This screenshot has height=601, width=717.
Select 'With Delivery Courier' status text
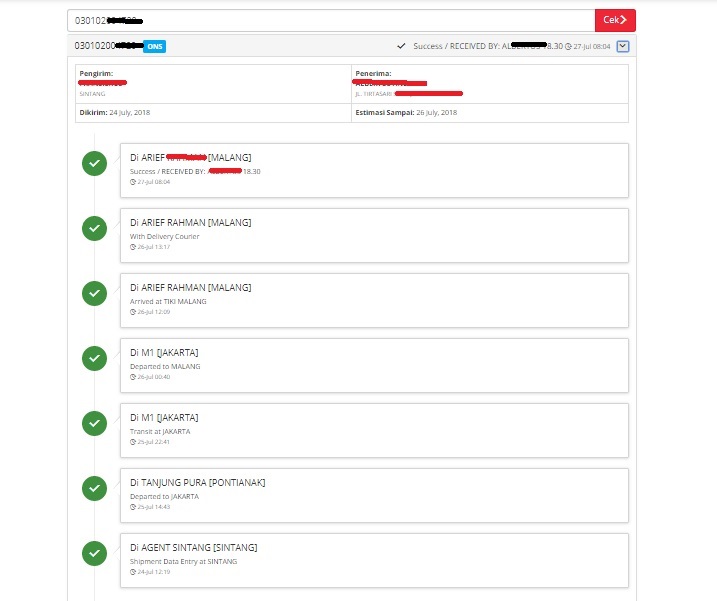[165, 236]
